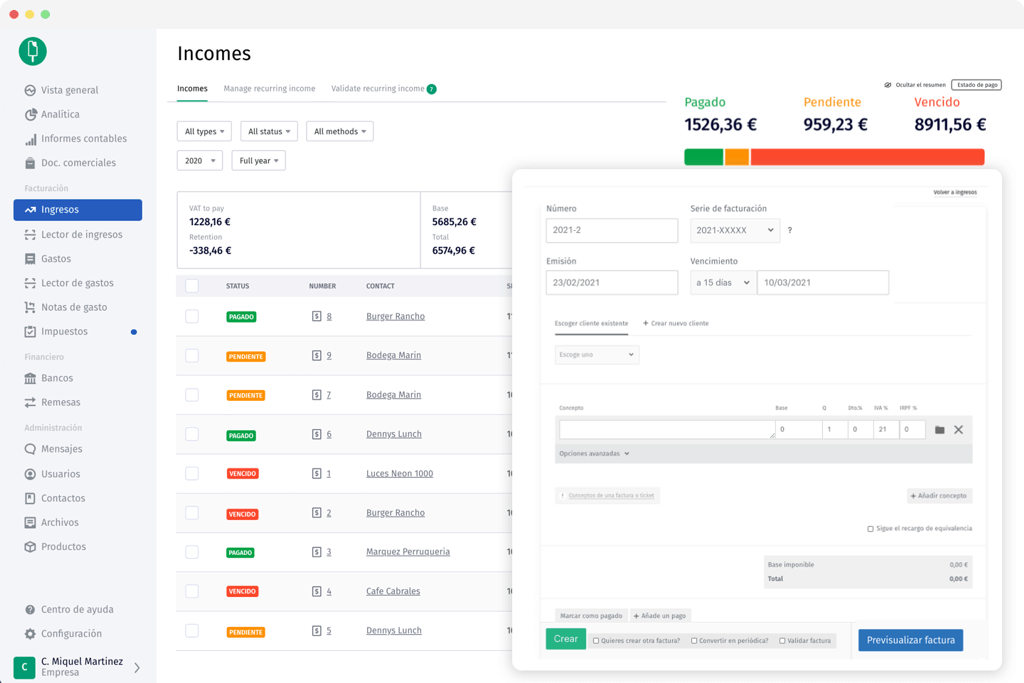
Task: Open Productos box icon in sidebar
Action: 30,547
